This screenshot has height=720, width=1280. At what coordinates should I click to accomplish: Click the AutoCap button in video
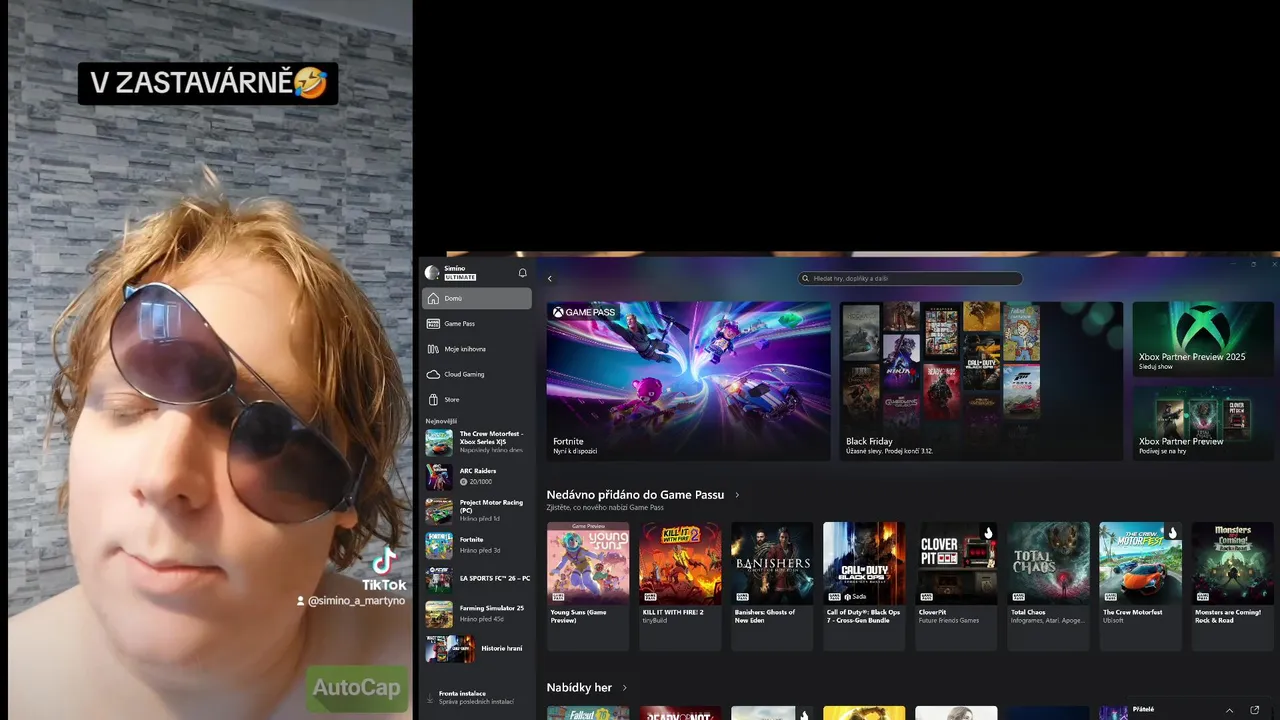(x=356, y=688)
